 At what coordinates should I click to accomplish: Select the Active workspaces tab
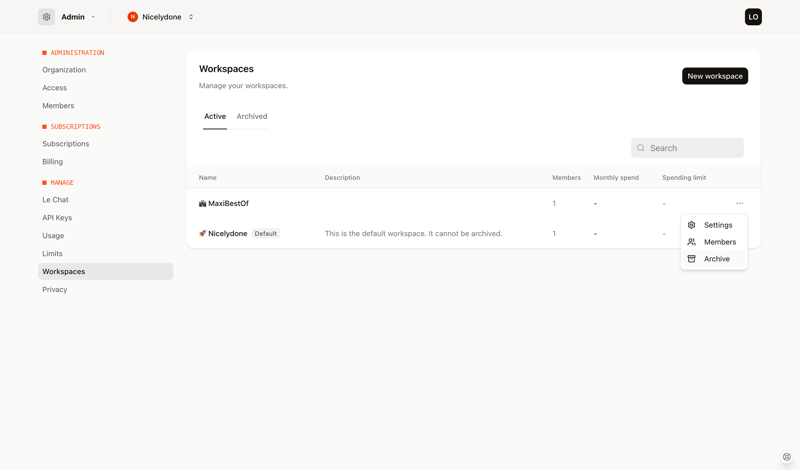215,116
